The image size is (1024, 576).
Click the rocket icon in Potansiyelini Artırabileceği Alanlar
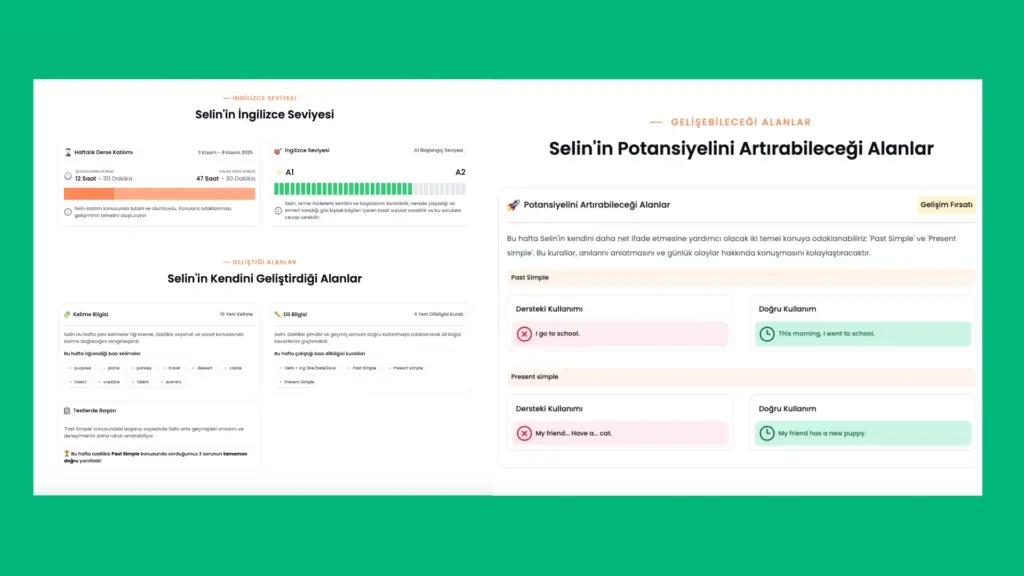513,204
